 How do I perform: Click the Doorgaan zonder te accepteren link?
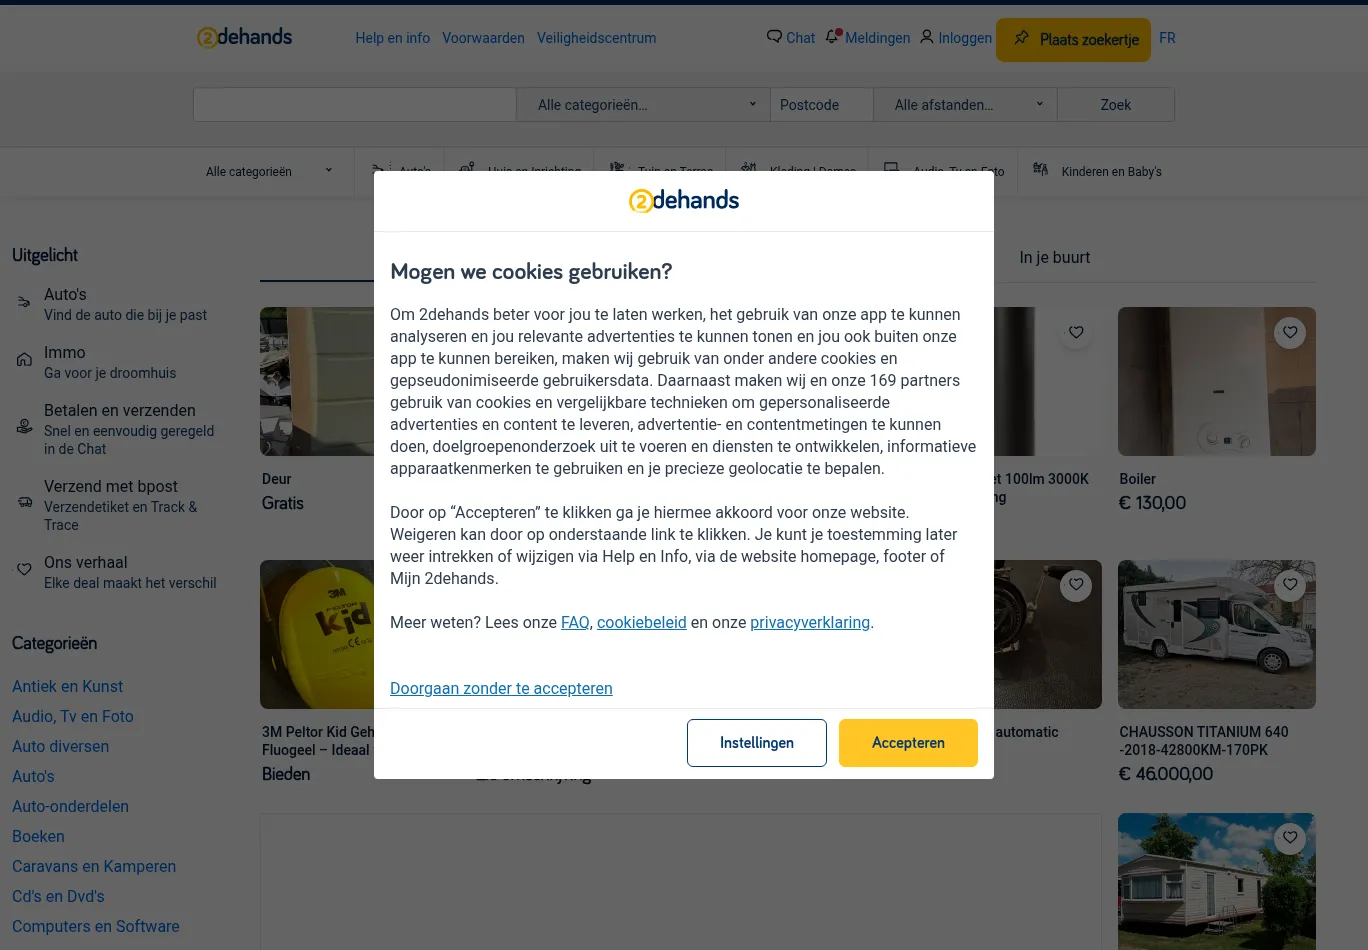click(x=501, y=688)
